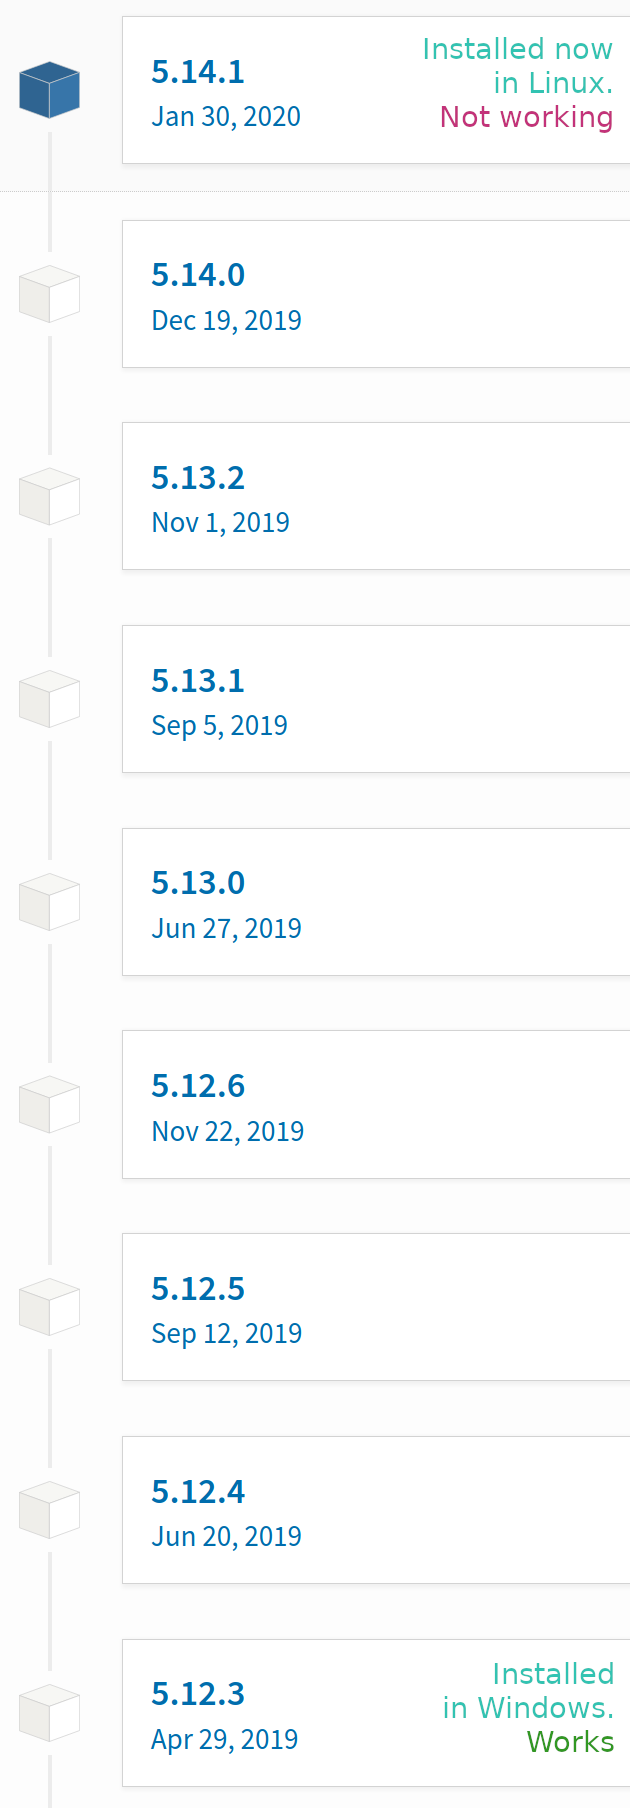Click the blue cube icon for 5.14.1
The width and height of the screenshot is (630, 1808).
pos(49,89)
